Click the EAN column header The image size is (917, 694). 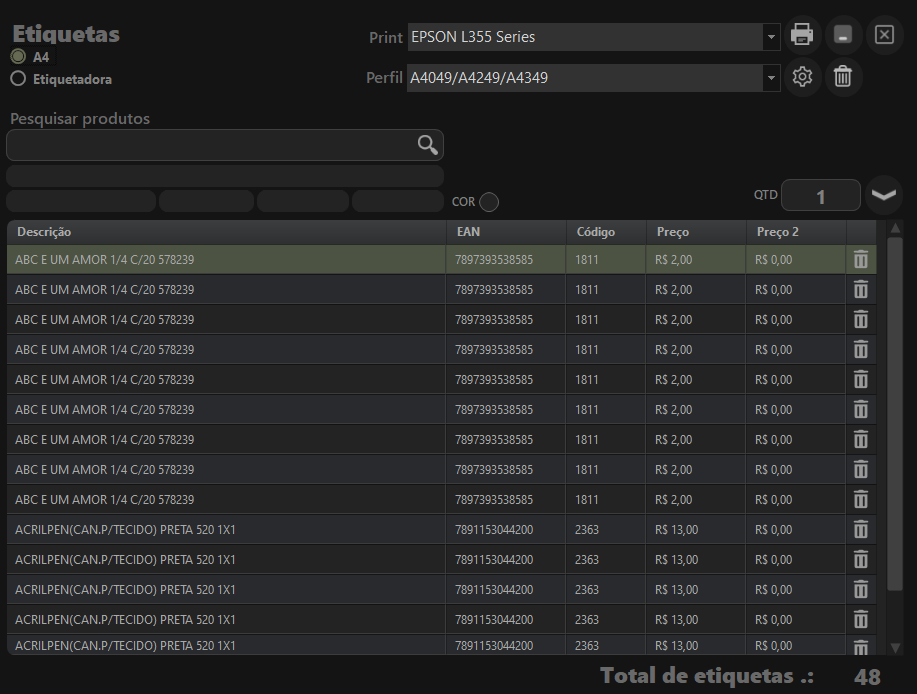point(468,232)
